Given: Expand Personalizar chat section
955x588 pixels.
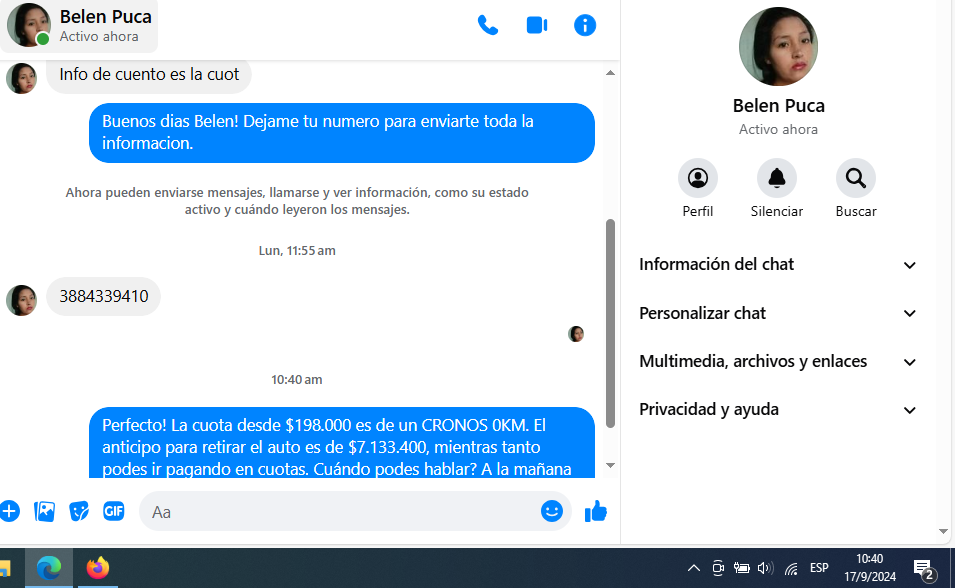Looking at the screenshot, I should (778, 313).
